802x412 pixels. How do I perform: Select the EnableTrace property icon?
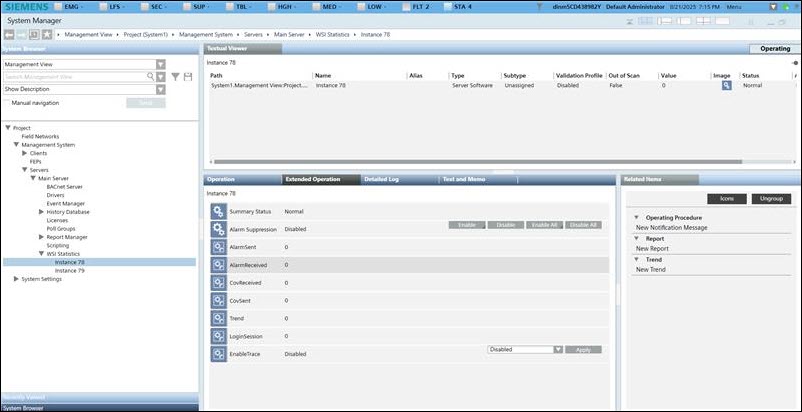tap(218, 353)
